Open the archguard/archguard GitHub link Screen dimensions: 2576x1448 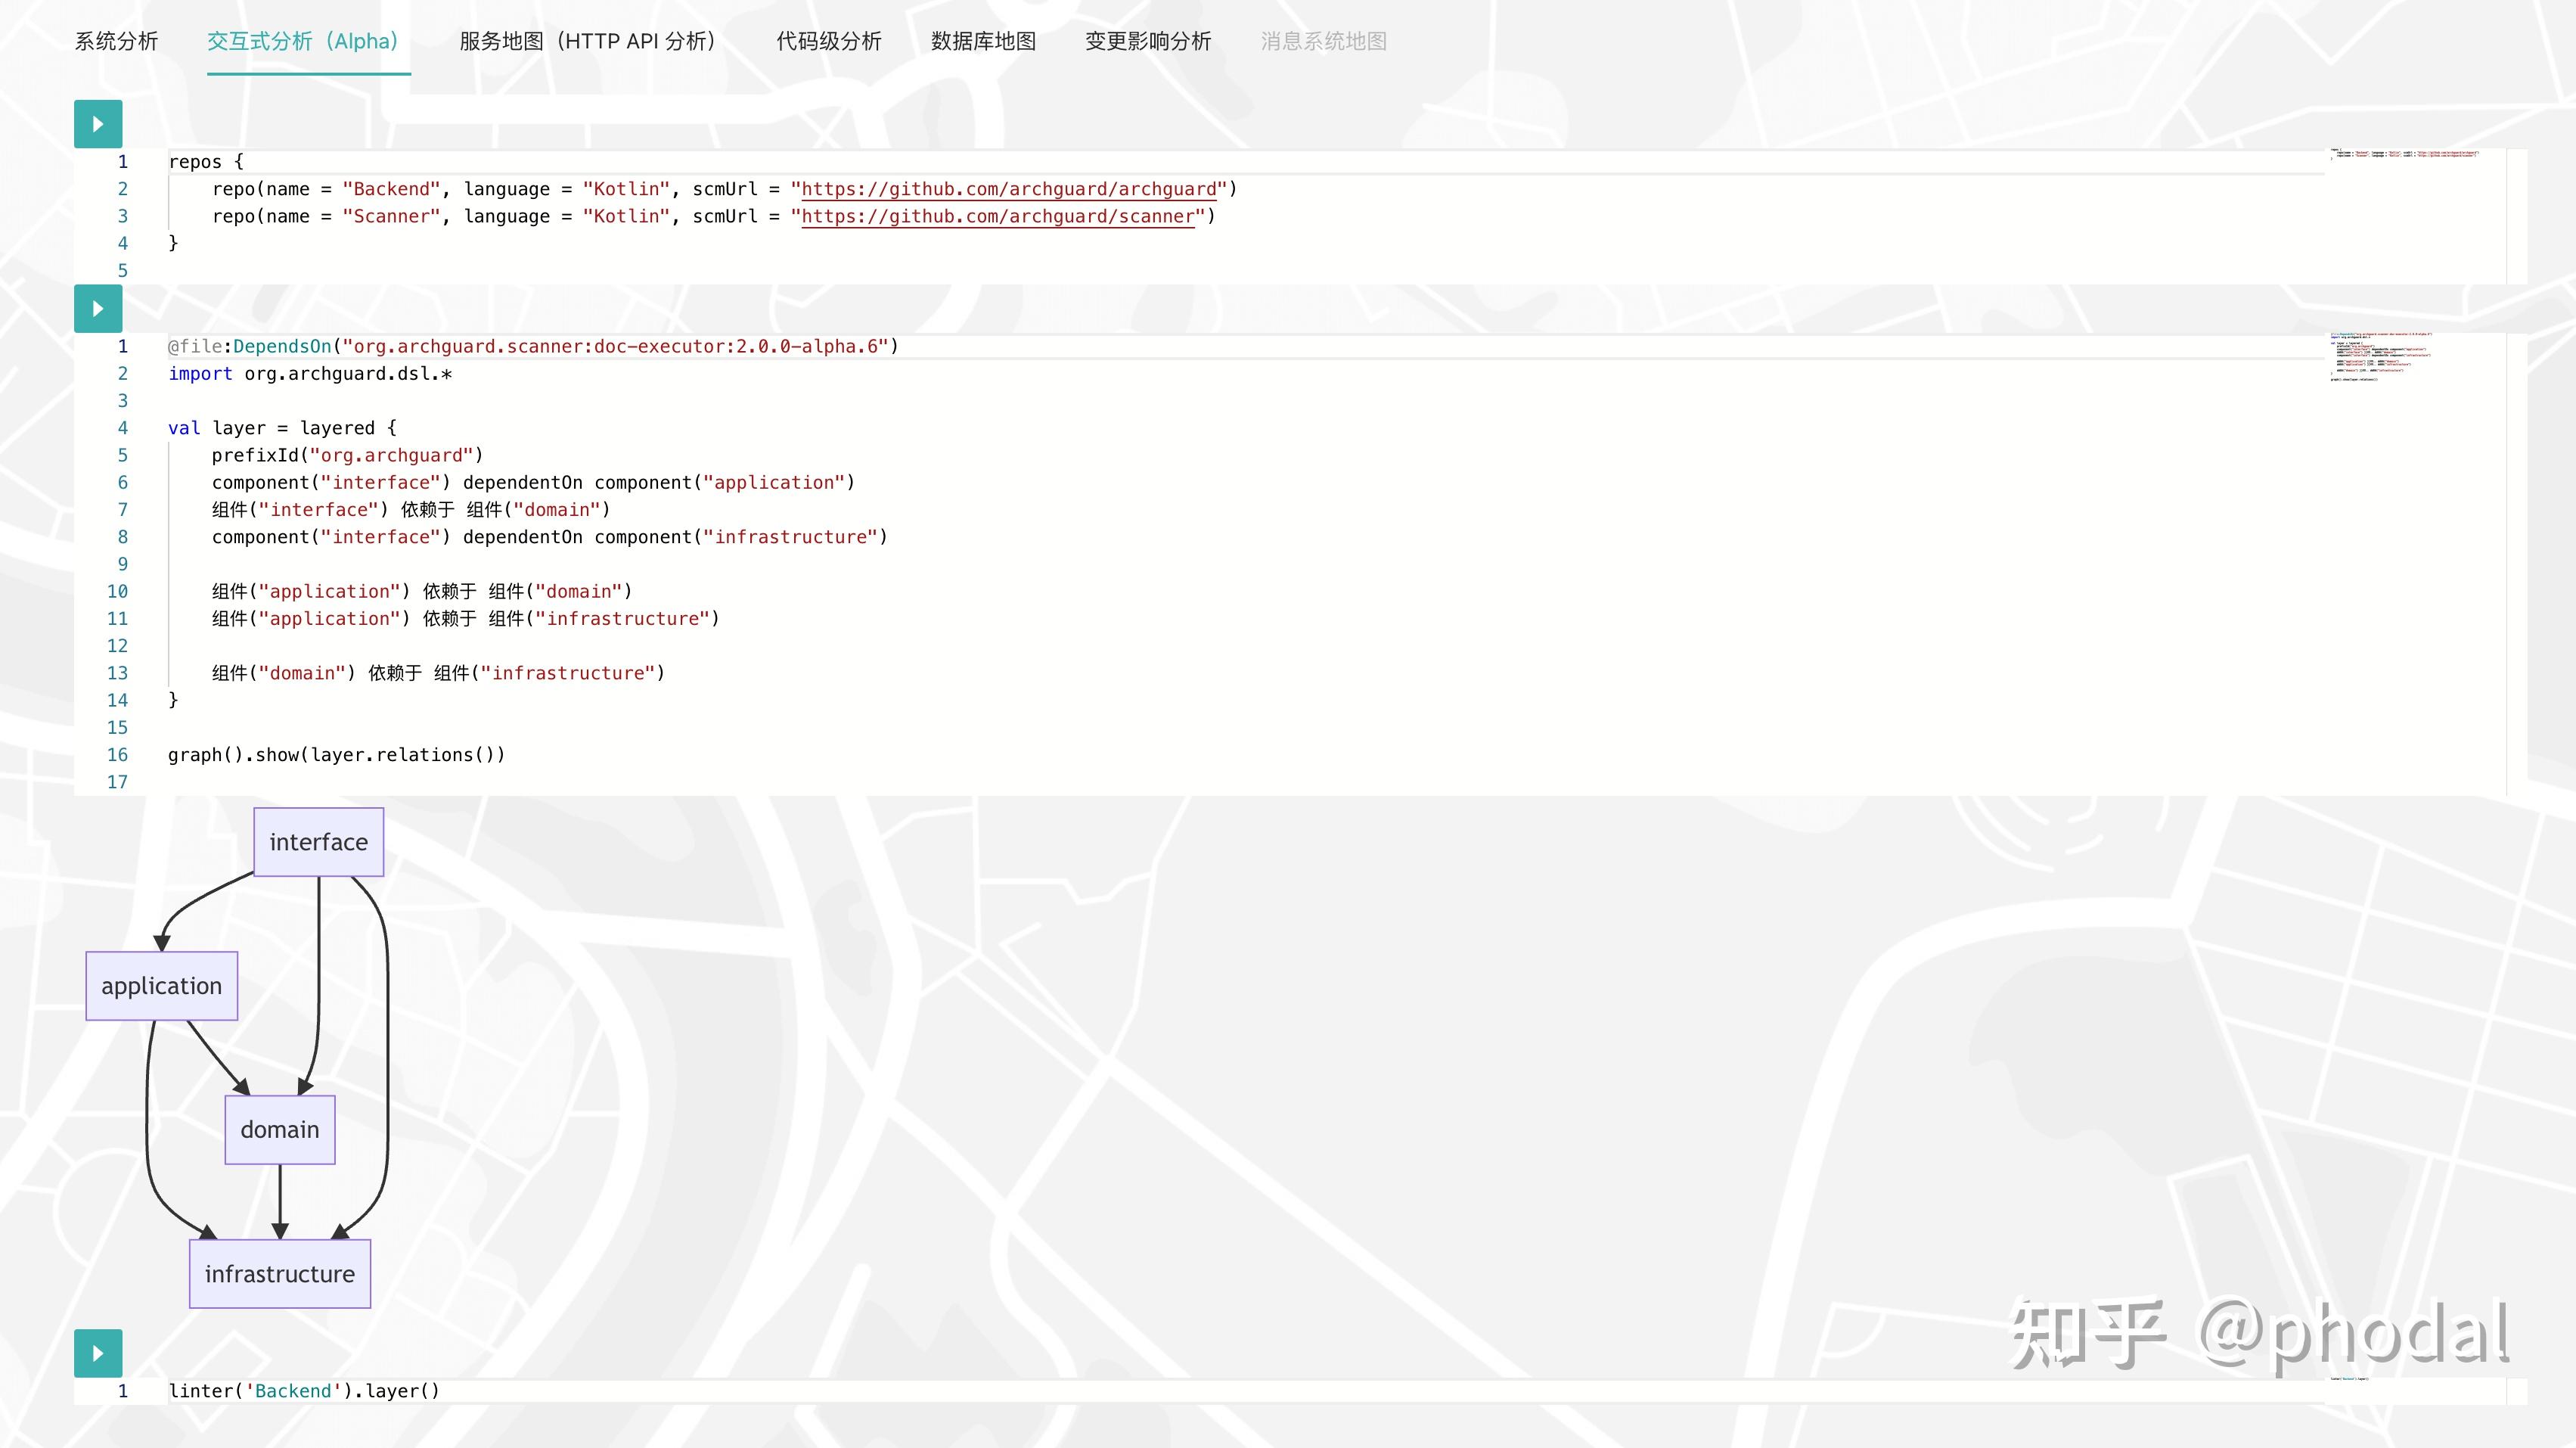[x=1008, y=189]
